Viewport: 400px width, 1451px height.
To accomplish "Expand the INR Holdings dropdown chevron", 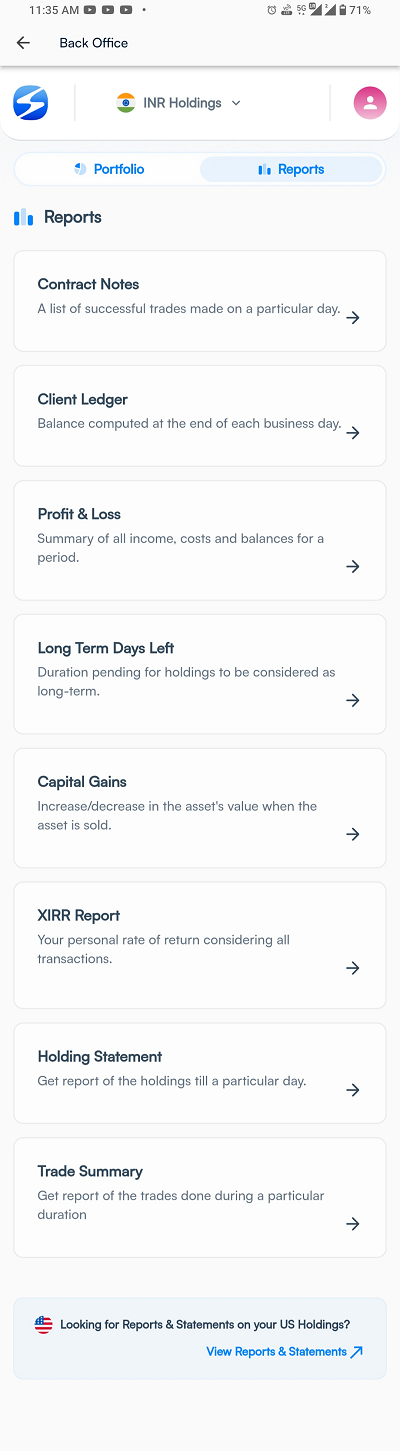I will tap(236, 103).
